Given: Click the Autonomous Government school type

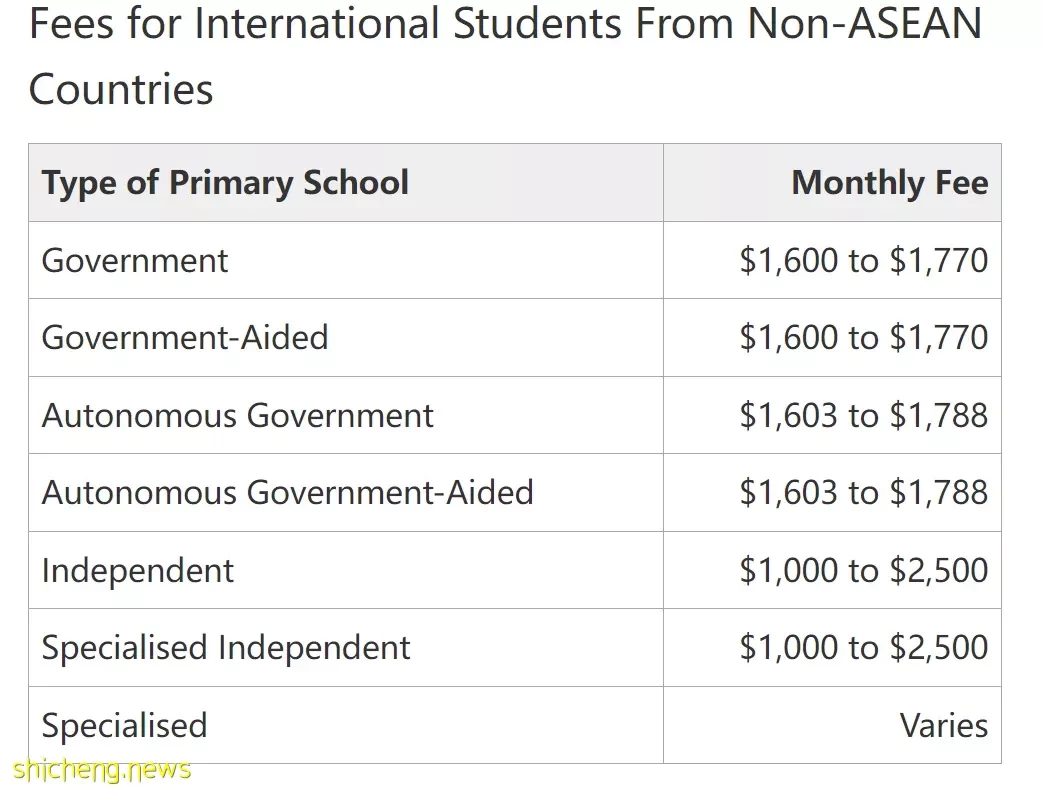Looking at the screenshot, I should pyautogui.click(x=237, y=416).
